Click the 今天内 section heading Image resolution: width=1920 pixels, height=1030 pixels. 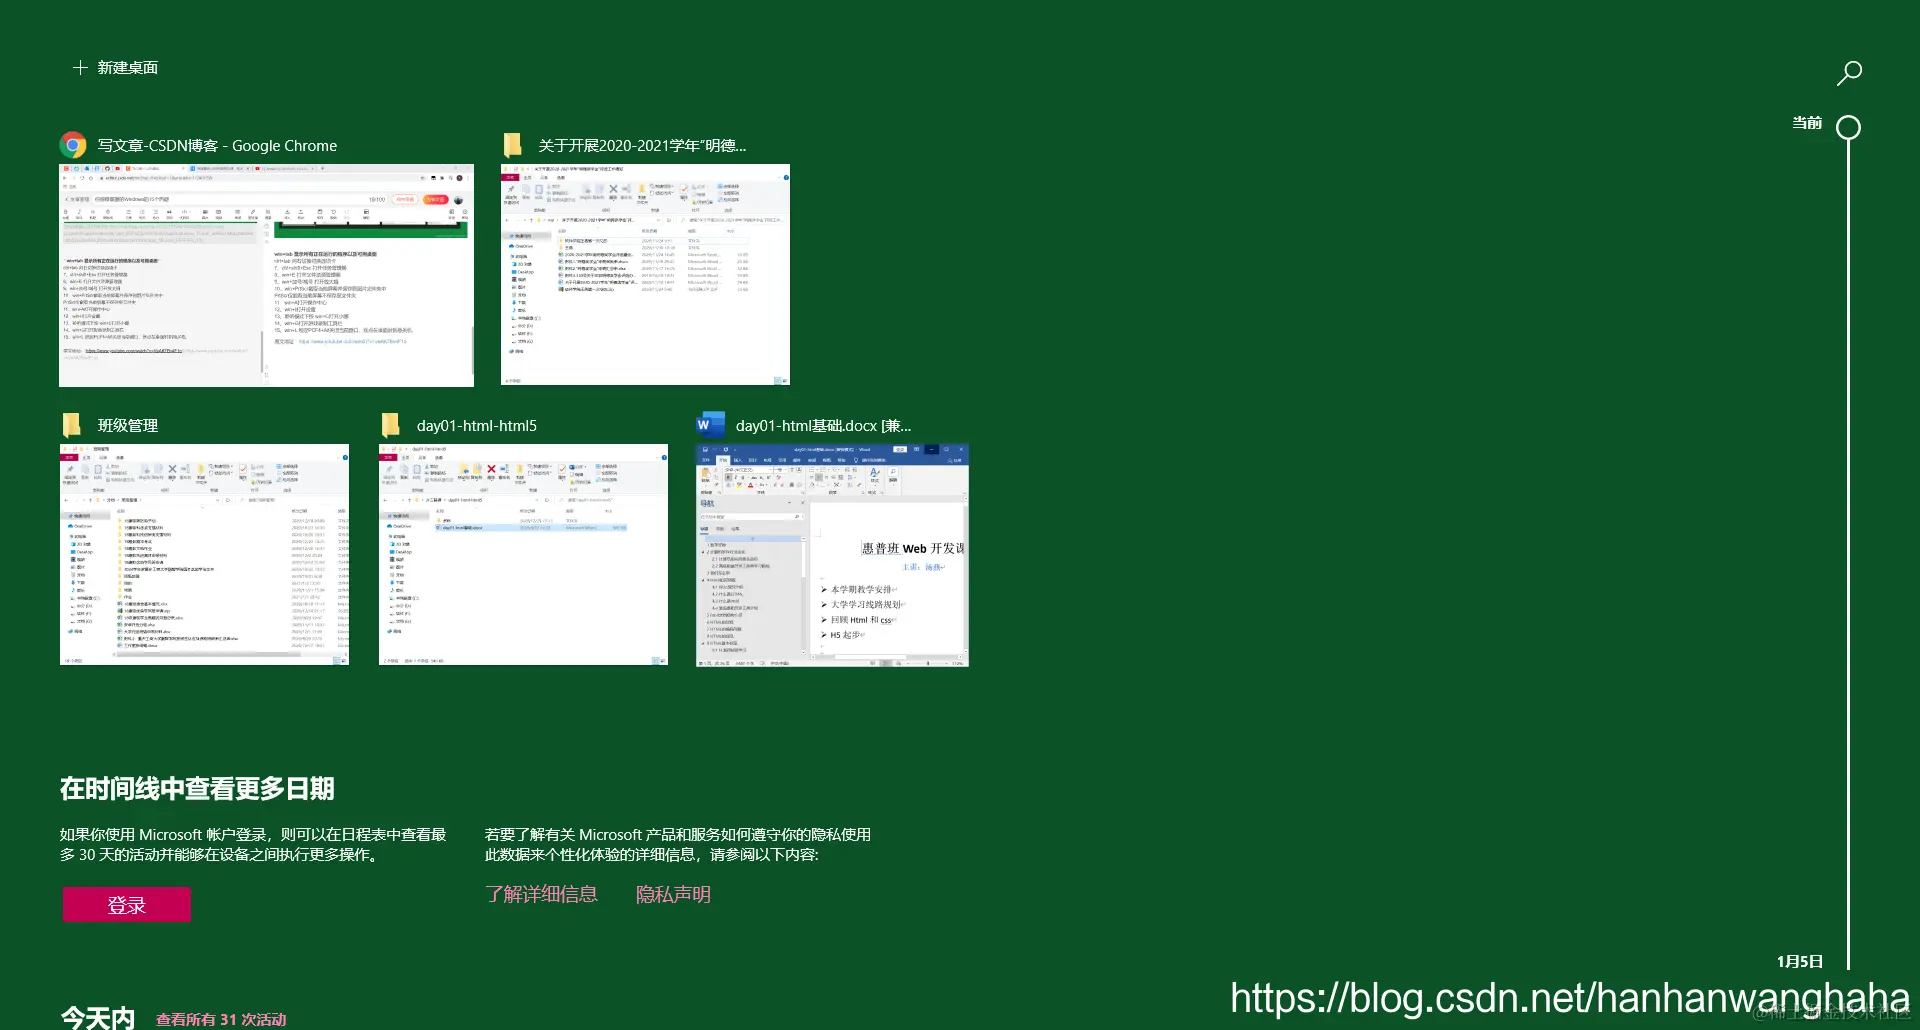97,1018
